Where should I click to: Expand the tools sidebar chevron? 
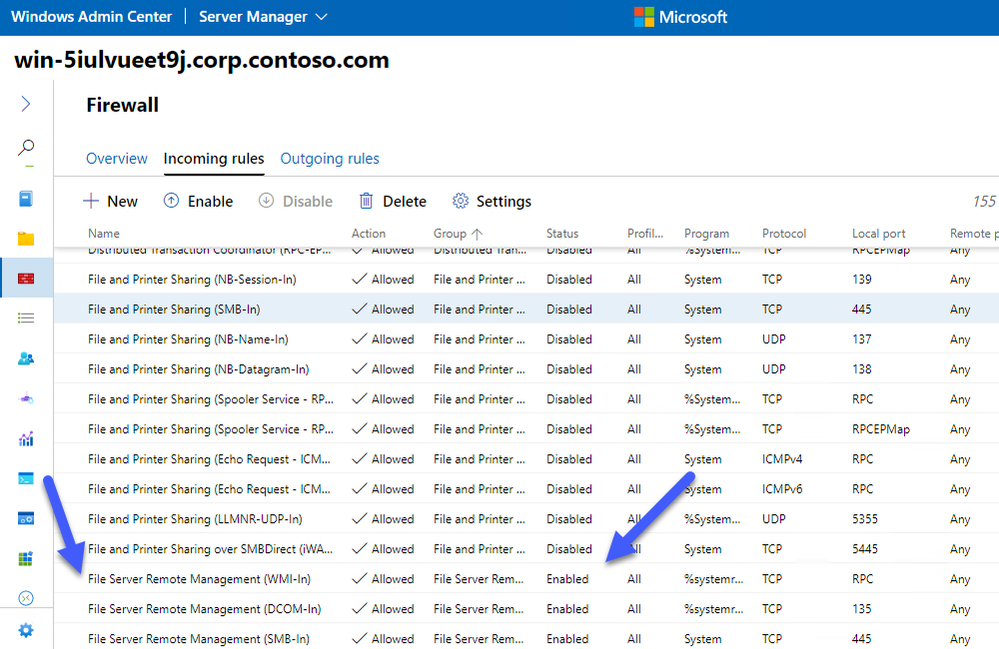pyautogui.click(x=25, y=103)
